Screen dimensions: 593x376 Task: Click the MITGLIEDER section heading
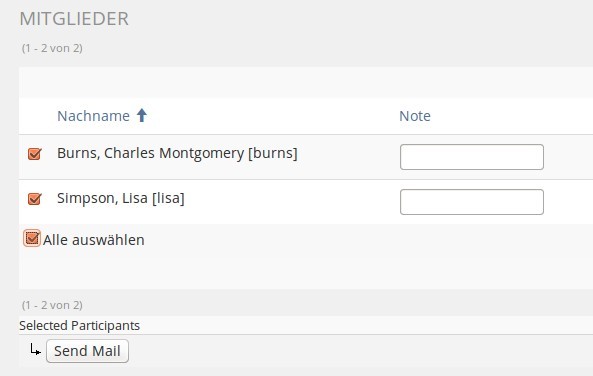[74, 19]
